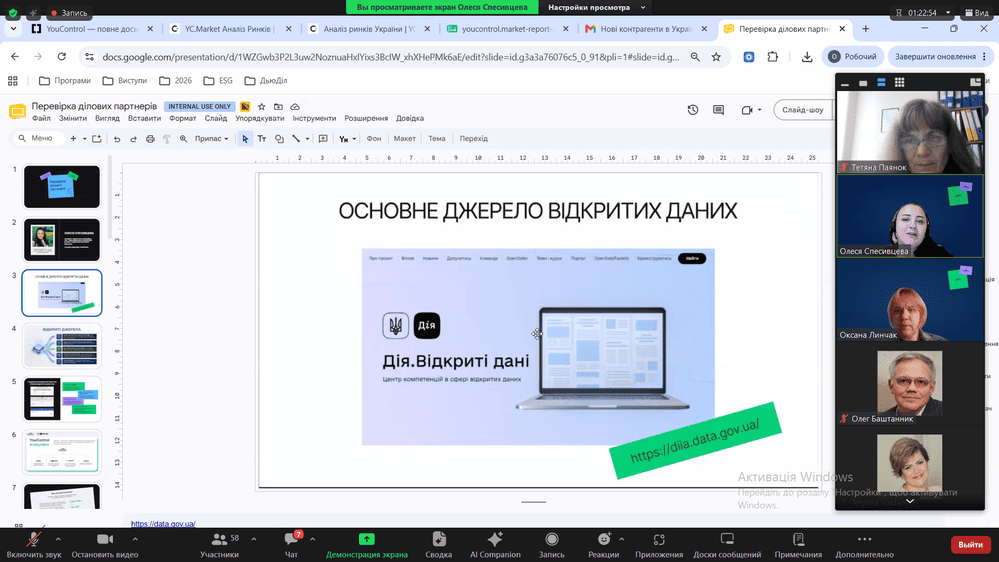
Task: Click Завершити оновлення Chrome update button
Action: (x=938, y=57)
